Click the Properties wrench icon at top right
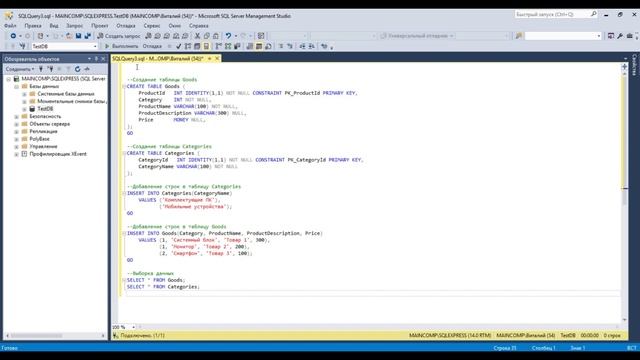Viewport: 640px width, 360px height. [620, 36]
